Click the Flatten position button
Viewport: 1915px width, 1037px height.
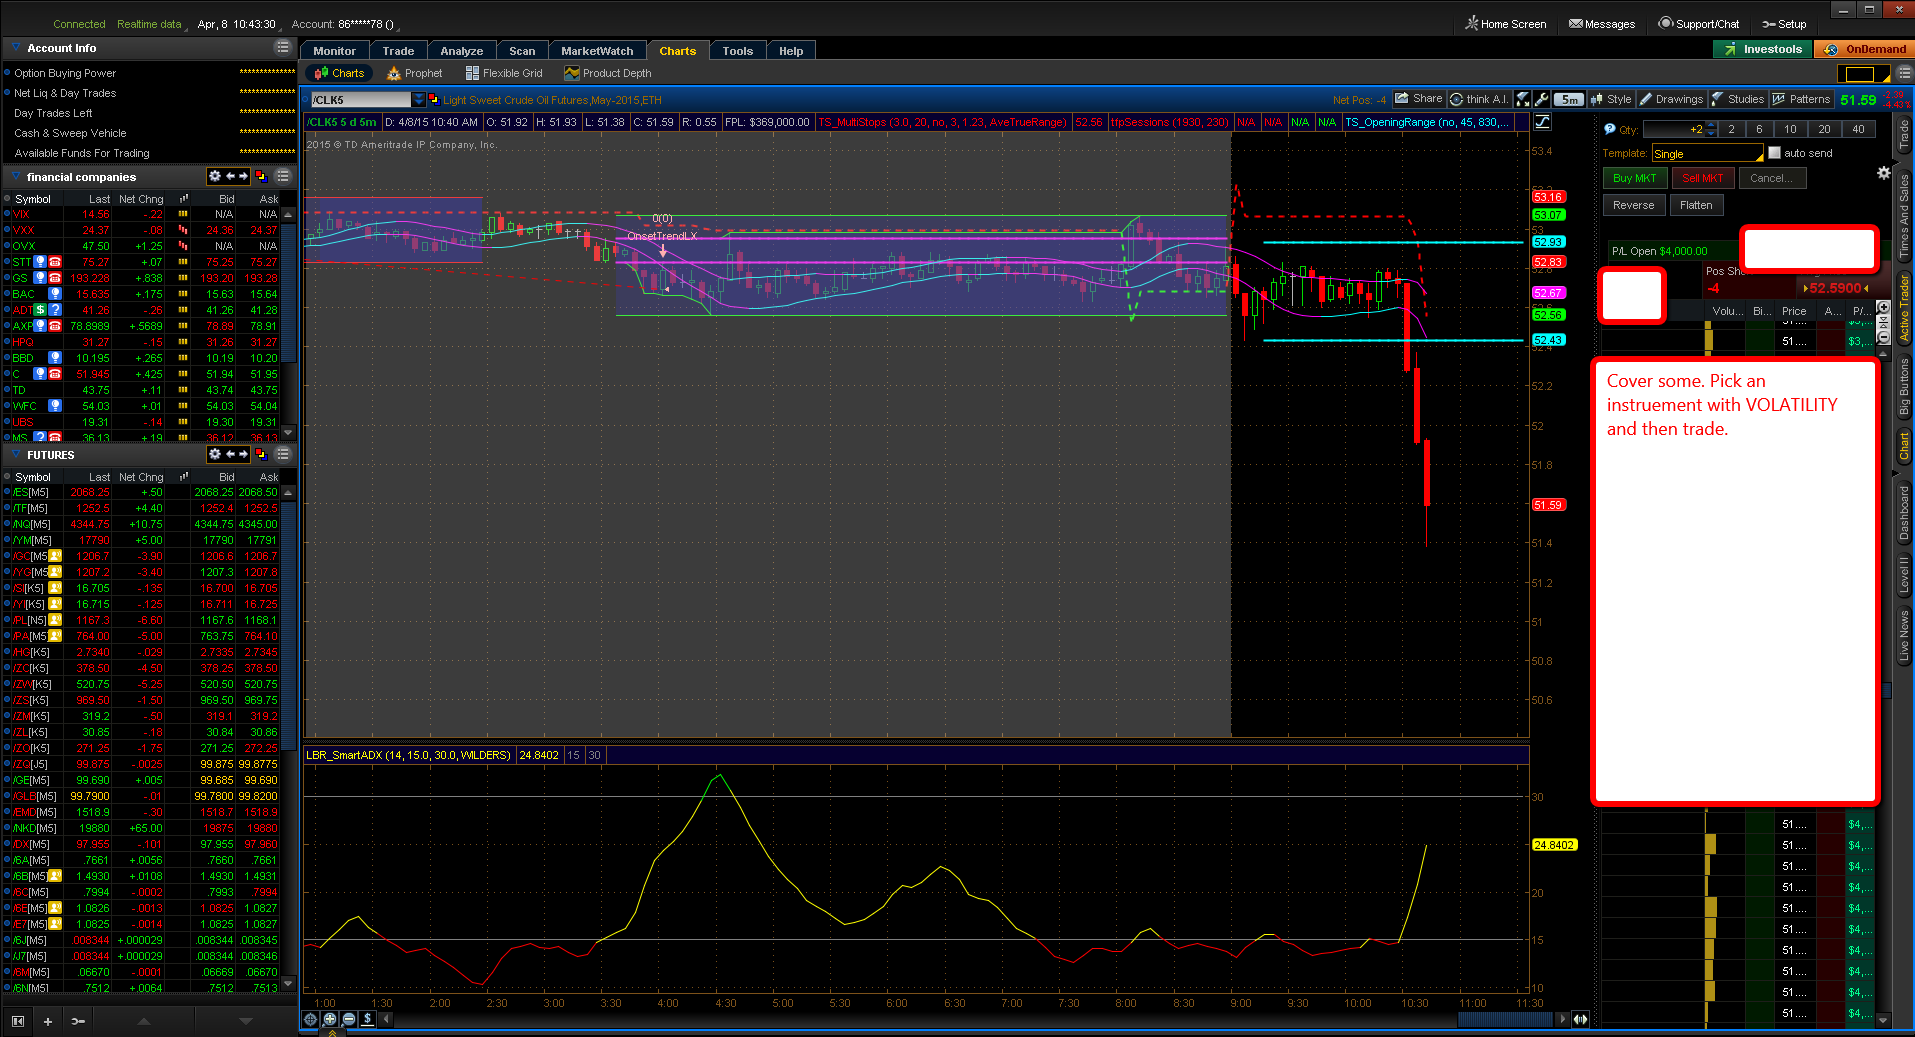tap(1696, 205)
